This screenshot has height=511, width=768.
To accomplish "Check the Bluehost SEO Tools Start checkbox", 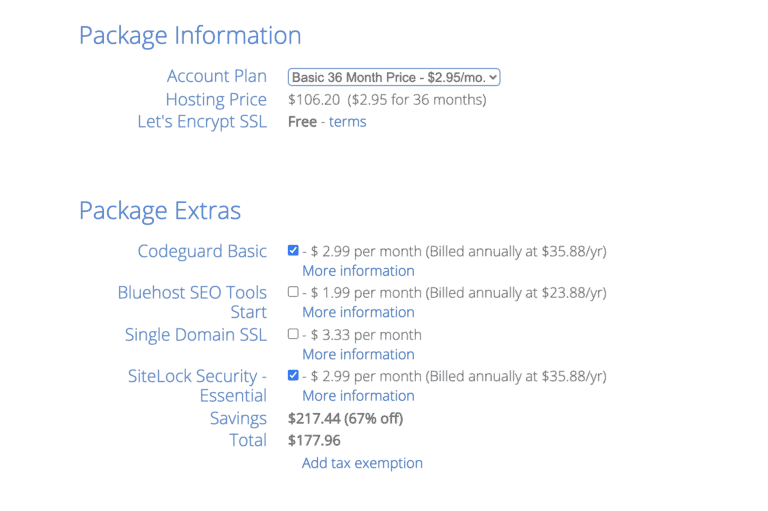I will pos(293,292).
